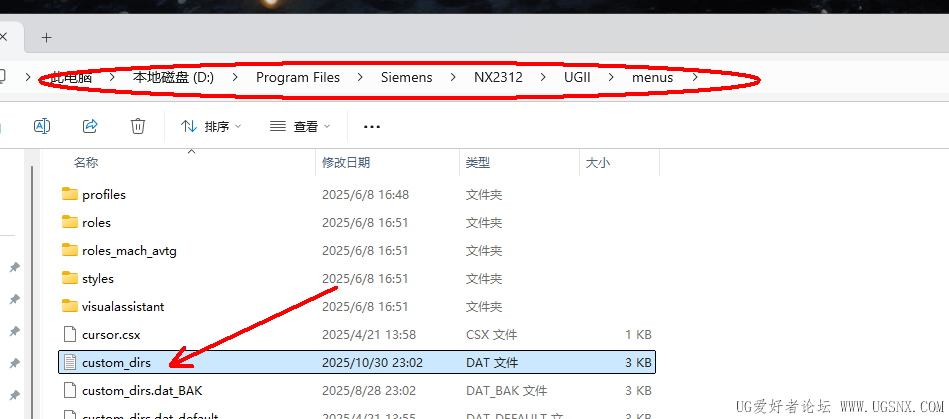Expand the chevron between Siemens and NX2312
Image resolution: width=949 pixels, height=419 pixels.
[x=453, y=78]
